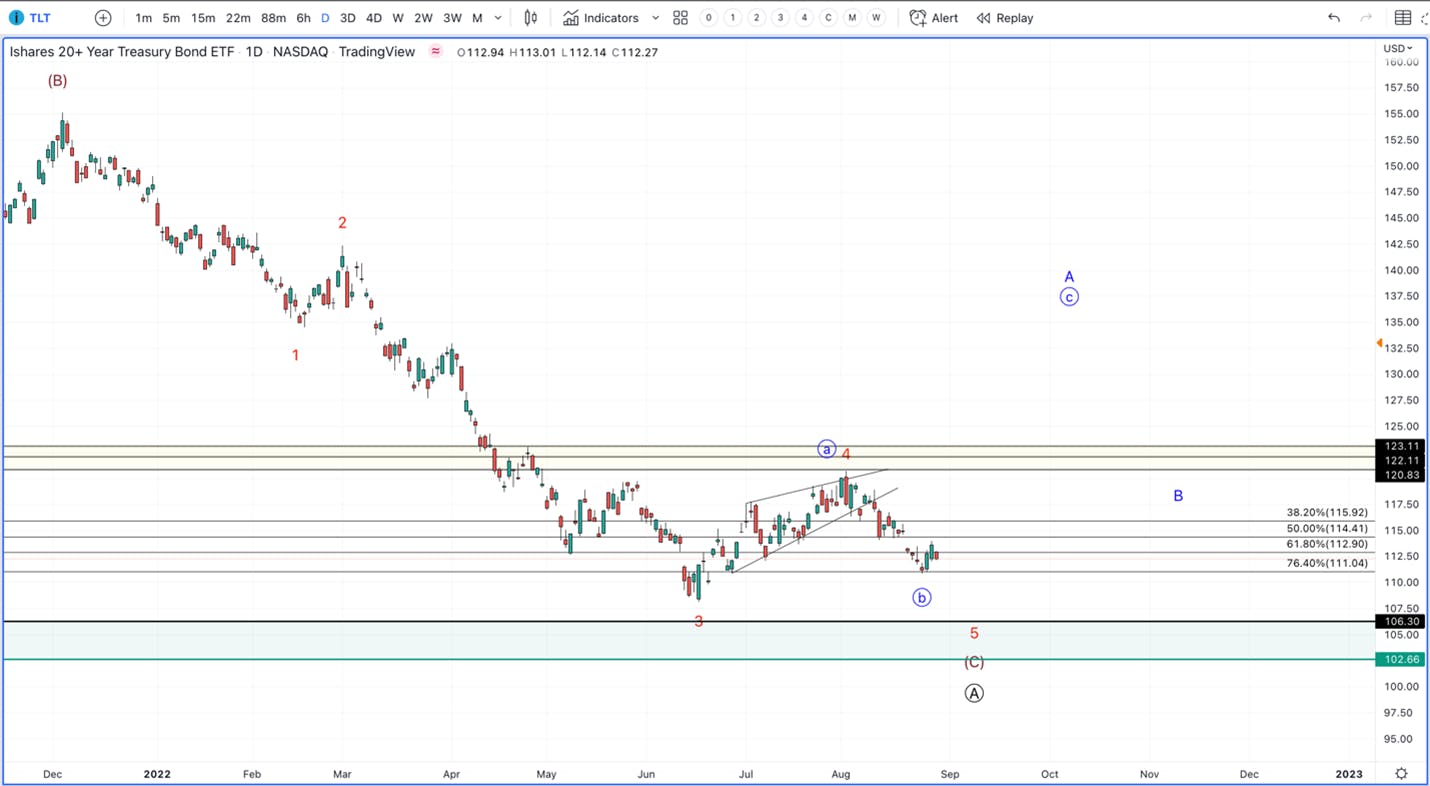1430x786 pixels.
Task: Click the circled W toolbar button
Action: [876, 18]
